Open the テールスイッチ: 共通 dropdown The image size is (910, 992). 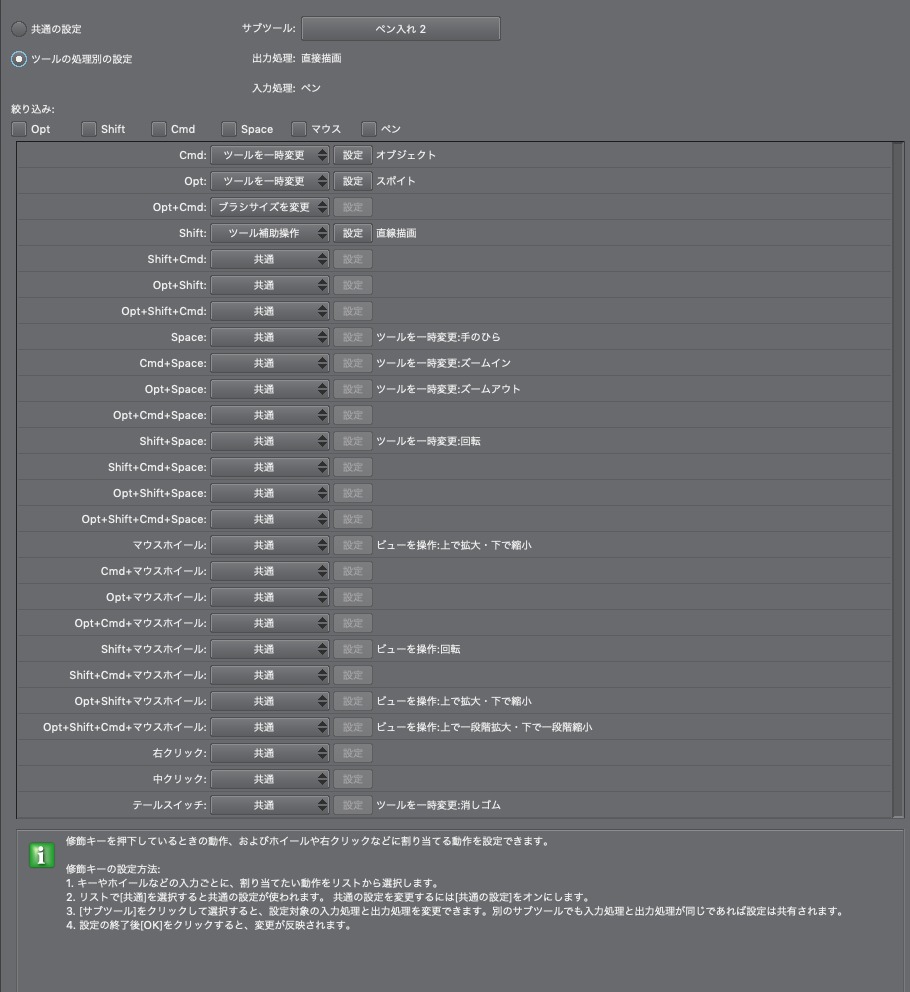point(270,805)
